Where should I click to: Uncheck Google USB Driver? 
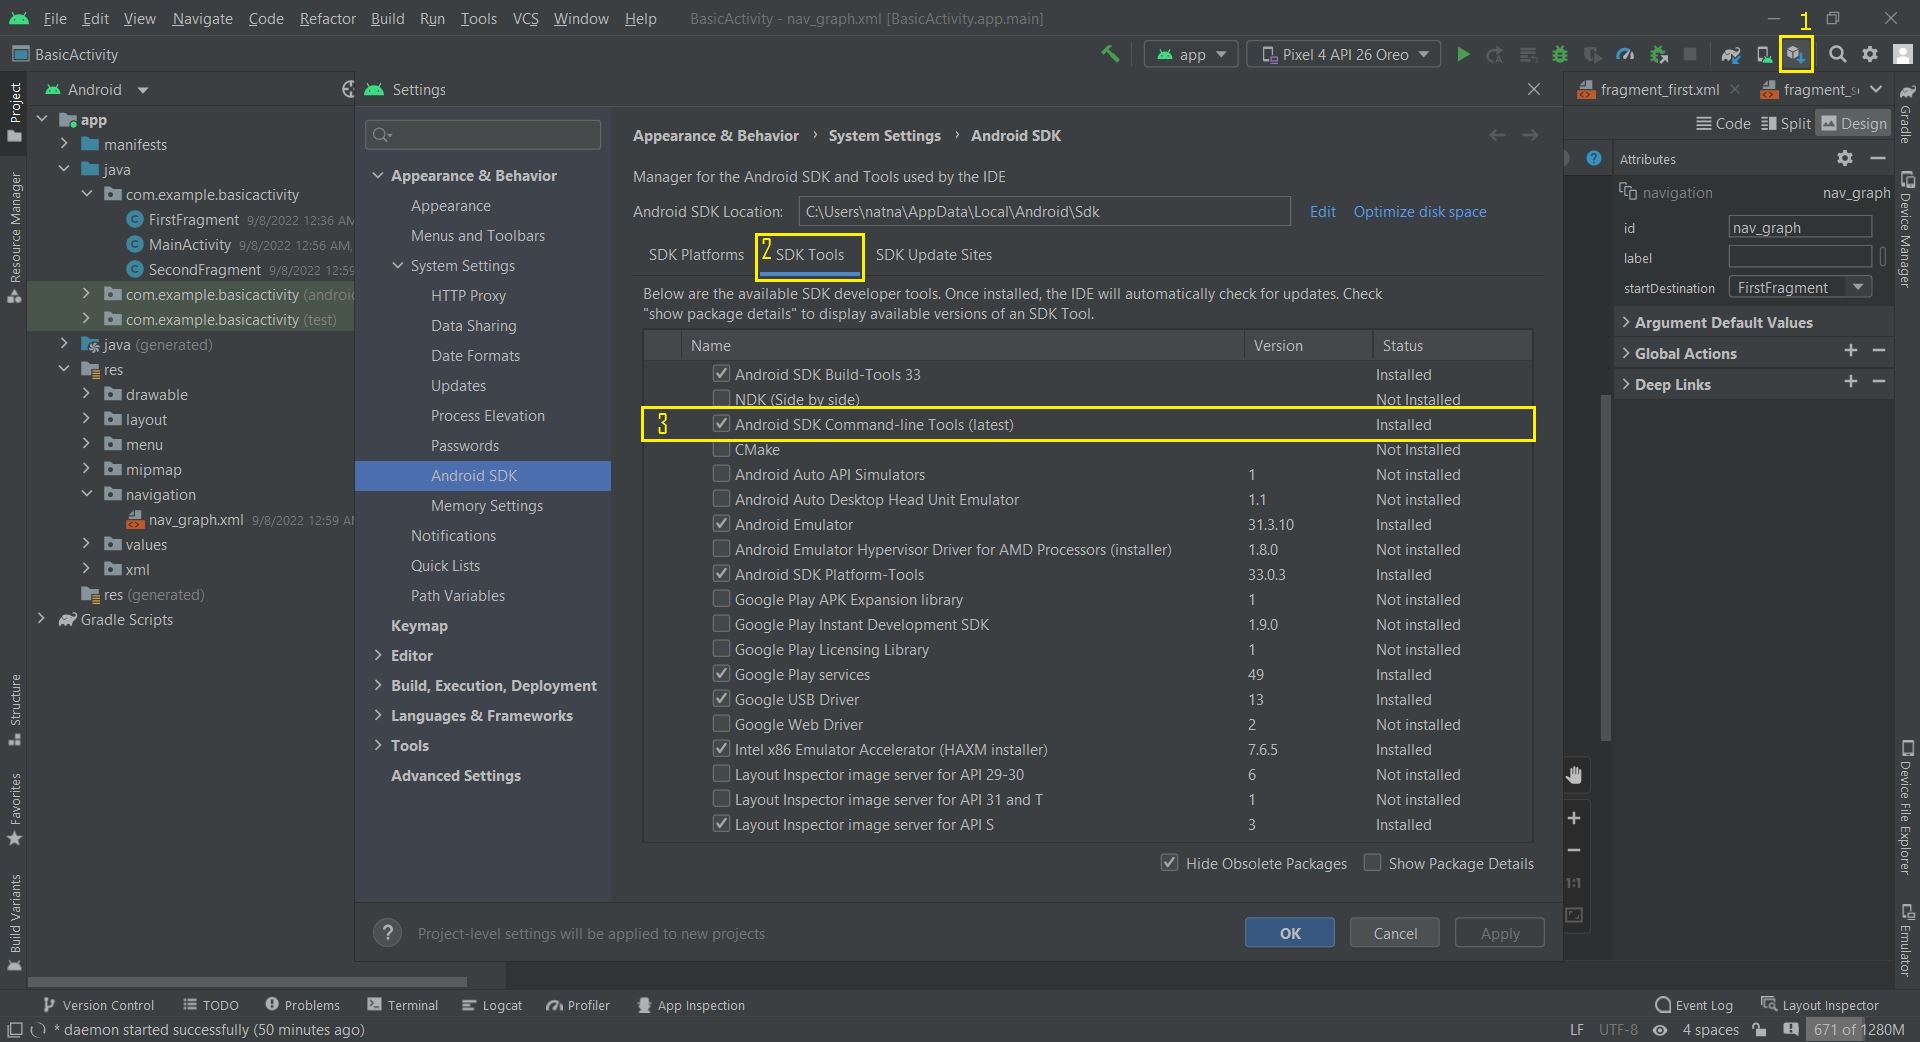[x=721, y=698]
